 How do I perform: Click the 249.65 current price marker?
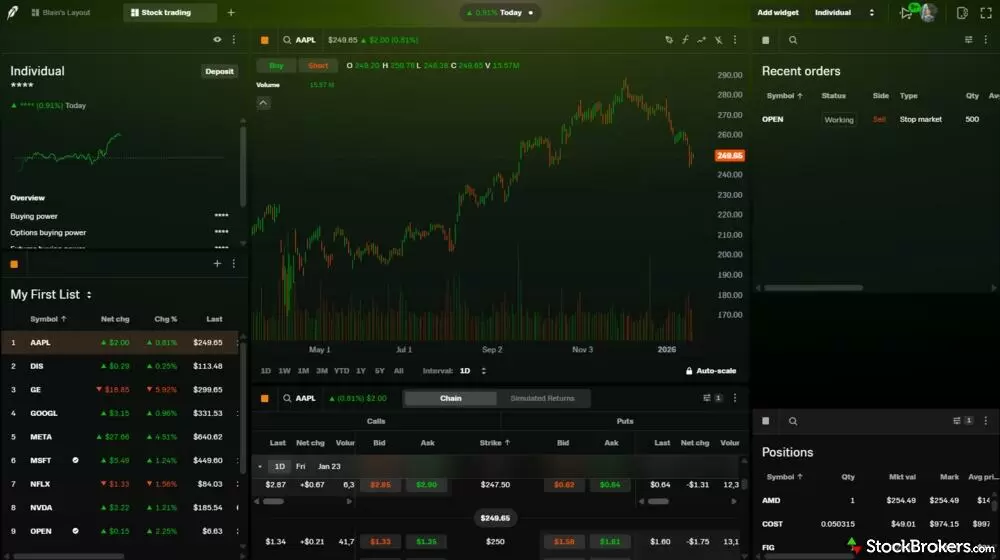[730, 155]
